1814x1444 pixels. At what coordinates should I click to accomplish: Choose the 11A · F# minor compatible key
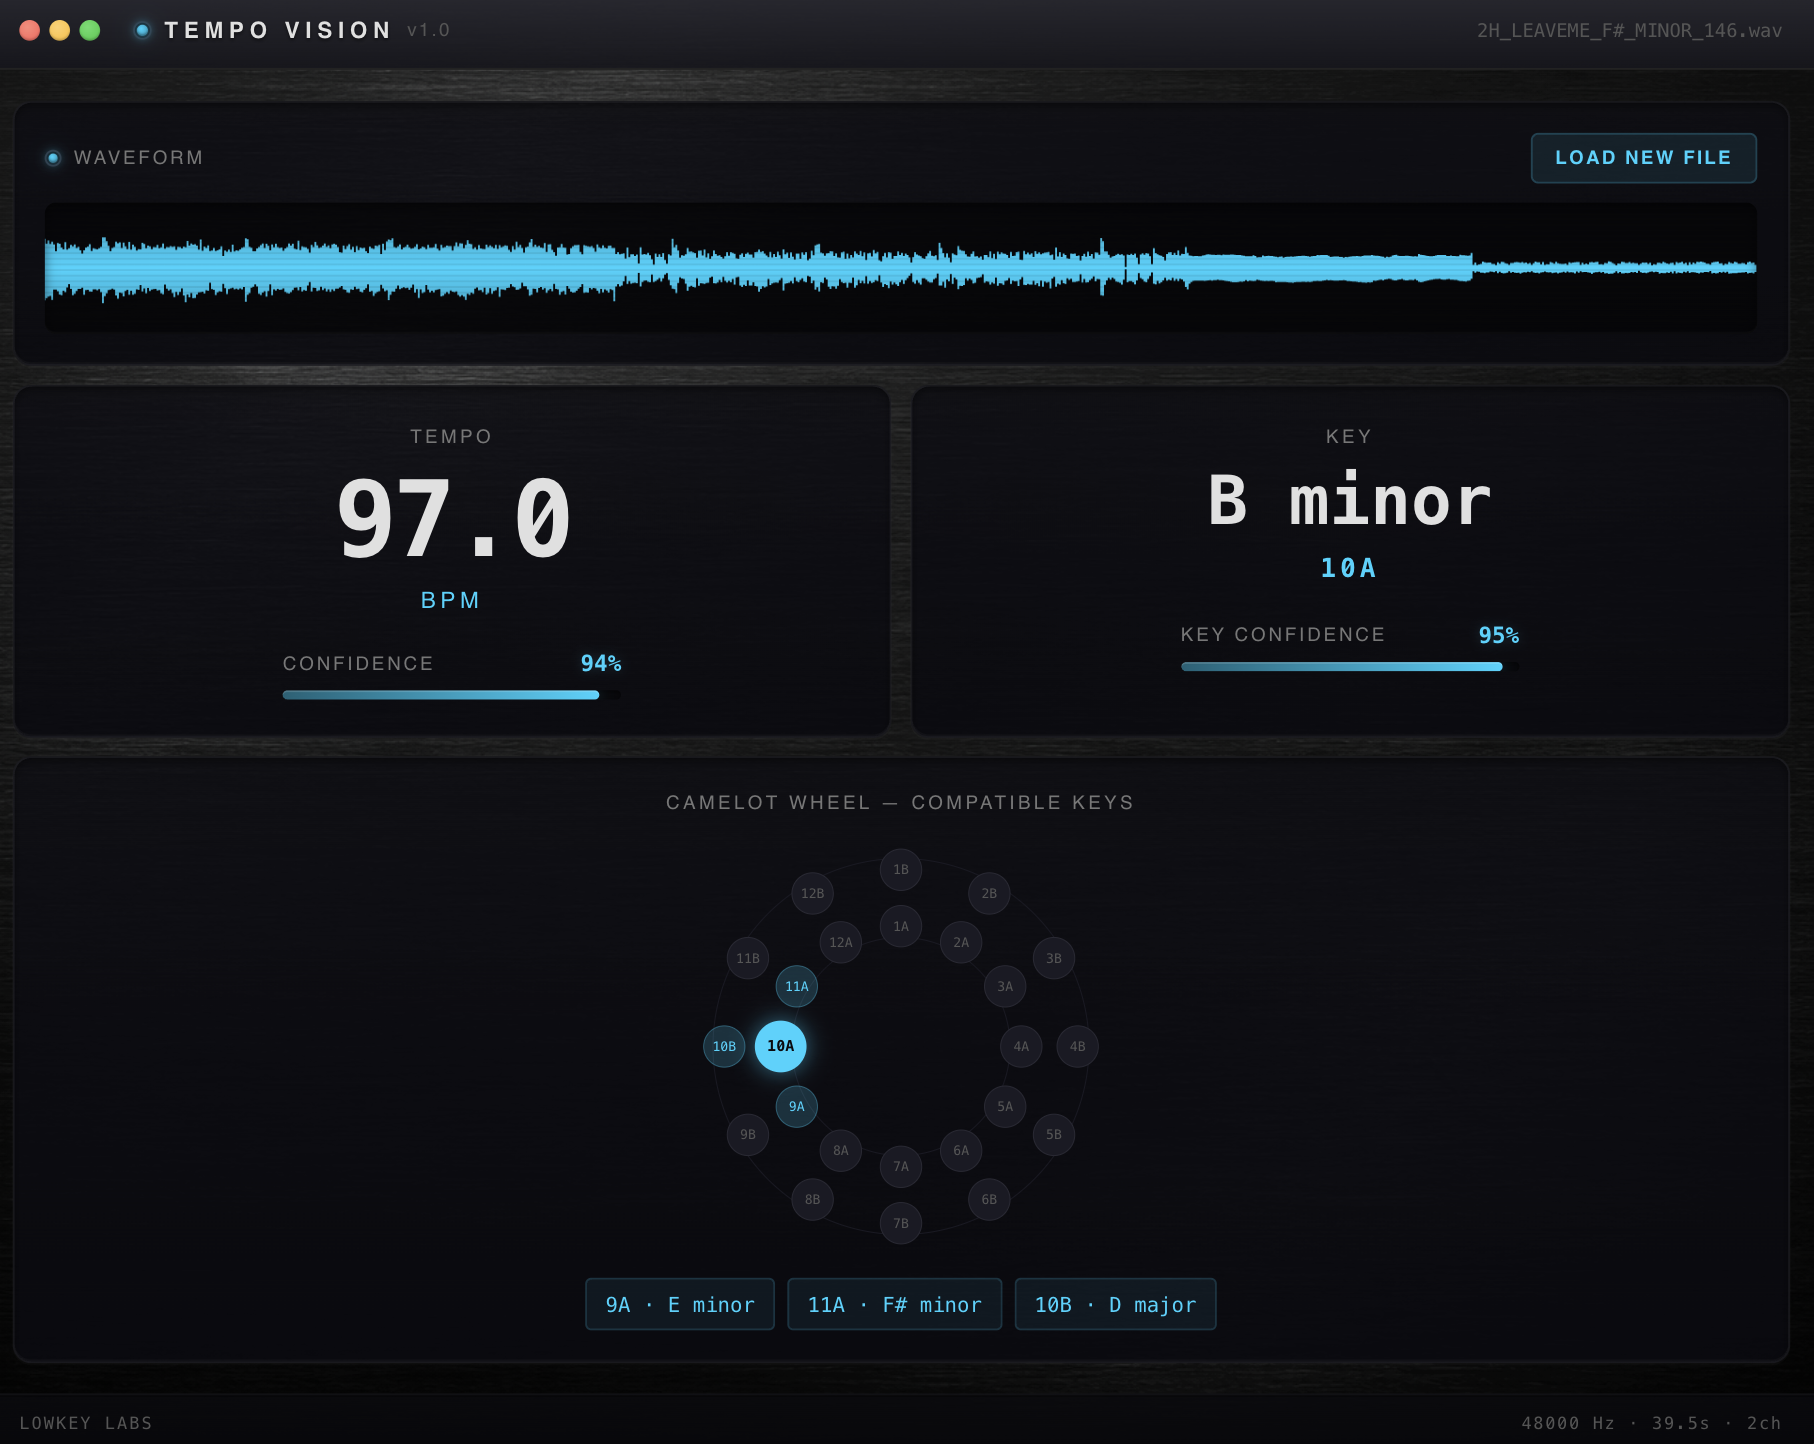coord(894,1304)
